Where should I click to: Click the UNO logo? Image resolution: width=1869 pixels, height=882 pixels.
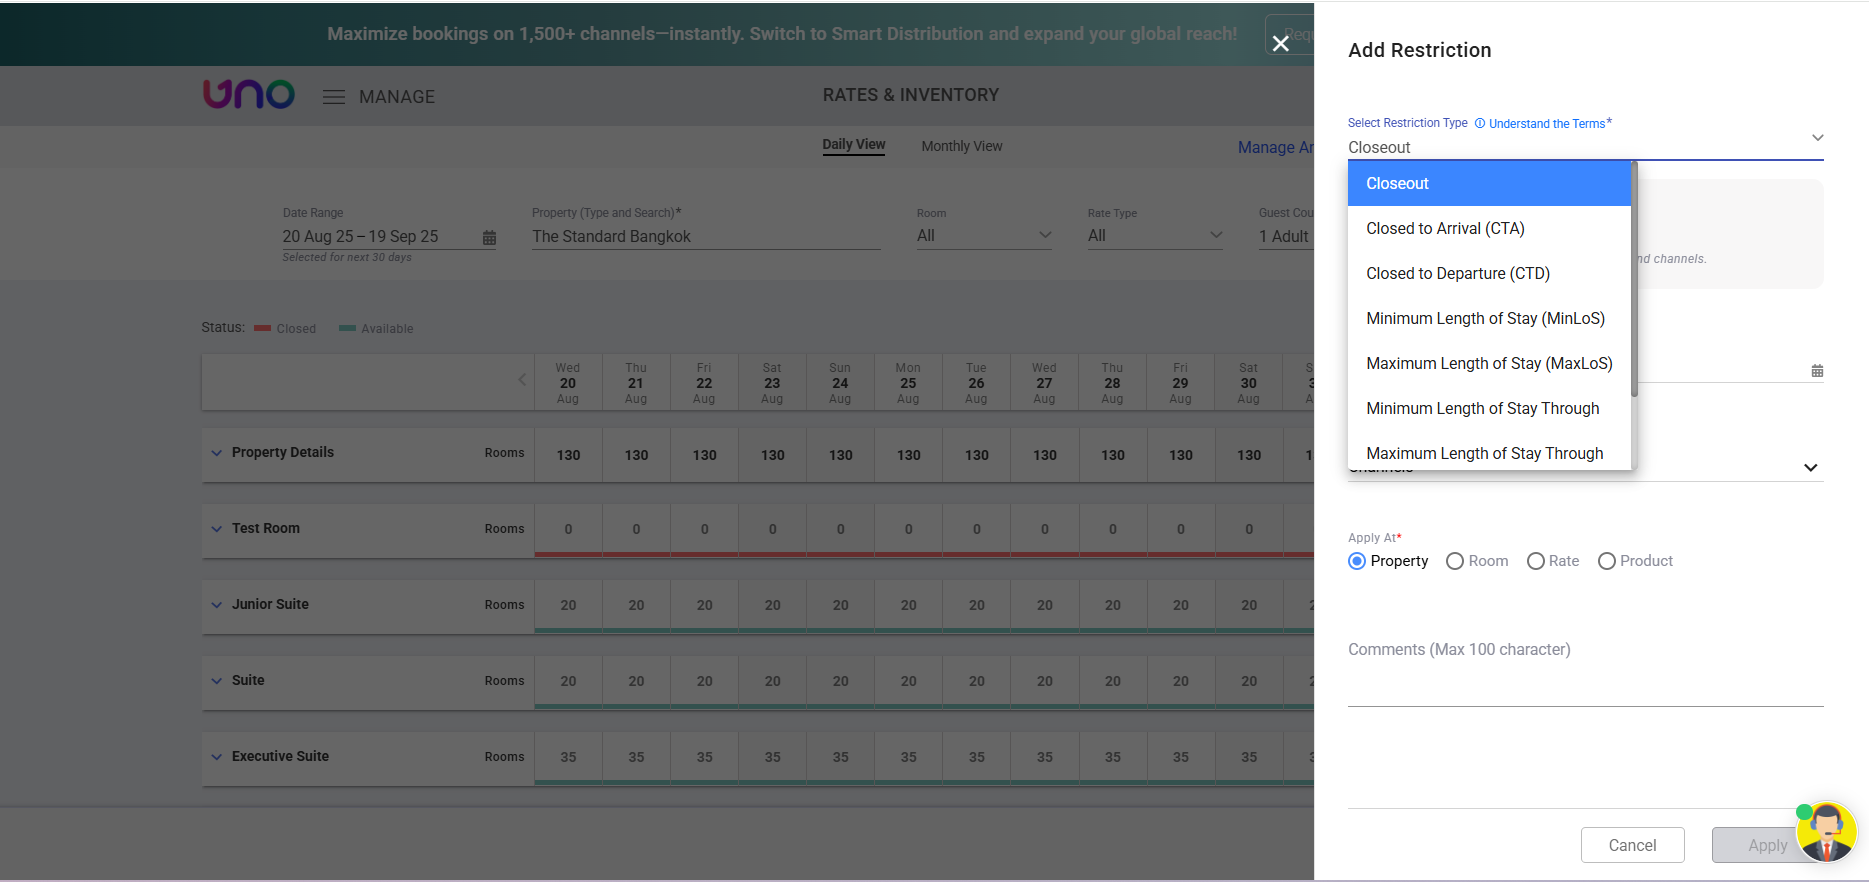point(249,94)
